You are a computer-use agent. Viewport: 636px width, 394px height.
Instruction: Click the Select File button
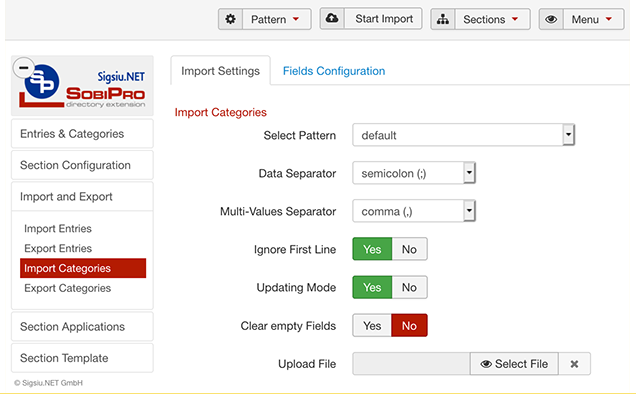(514, 364)
